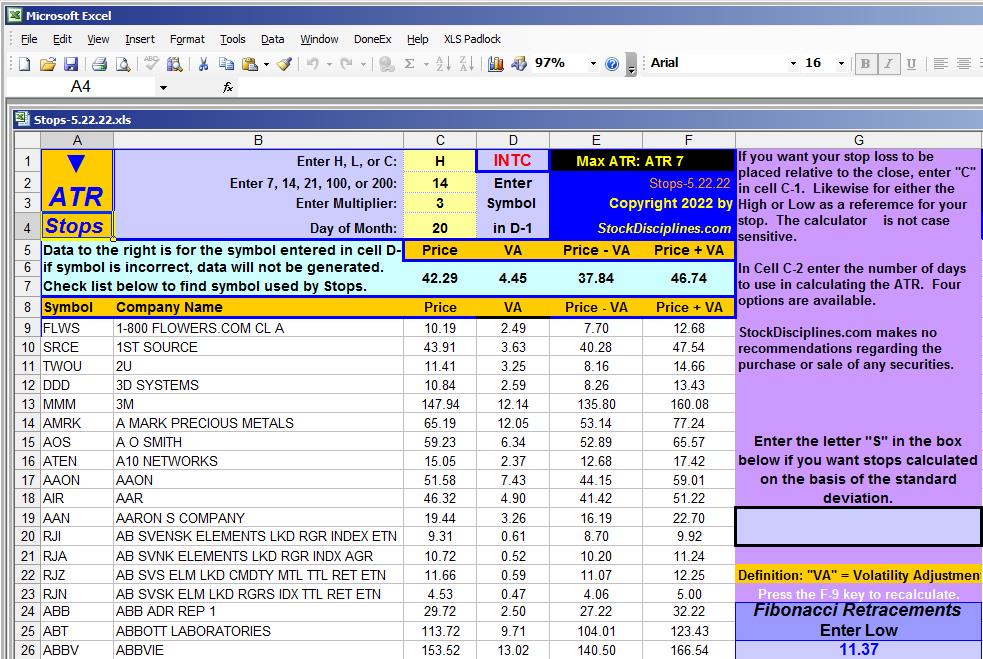Launch the Chart Wizard icon
The height and width of the screenshot is (659, 983).
495,63
